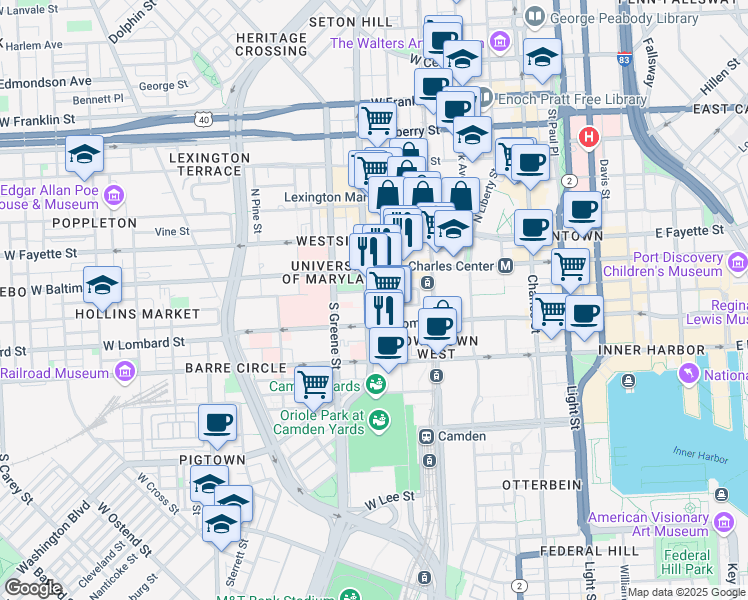Click the American Visionary Art Museum pin
This screenshot has width=748, height=600.
pyautogui.click(x=724, y=522)
